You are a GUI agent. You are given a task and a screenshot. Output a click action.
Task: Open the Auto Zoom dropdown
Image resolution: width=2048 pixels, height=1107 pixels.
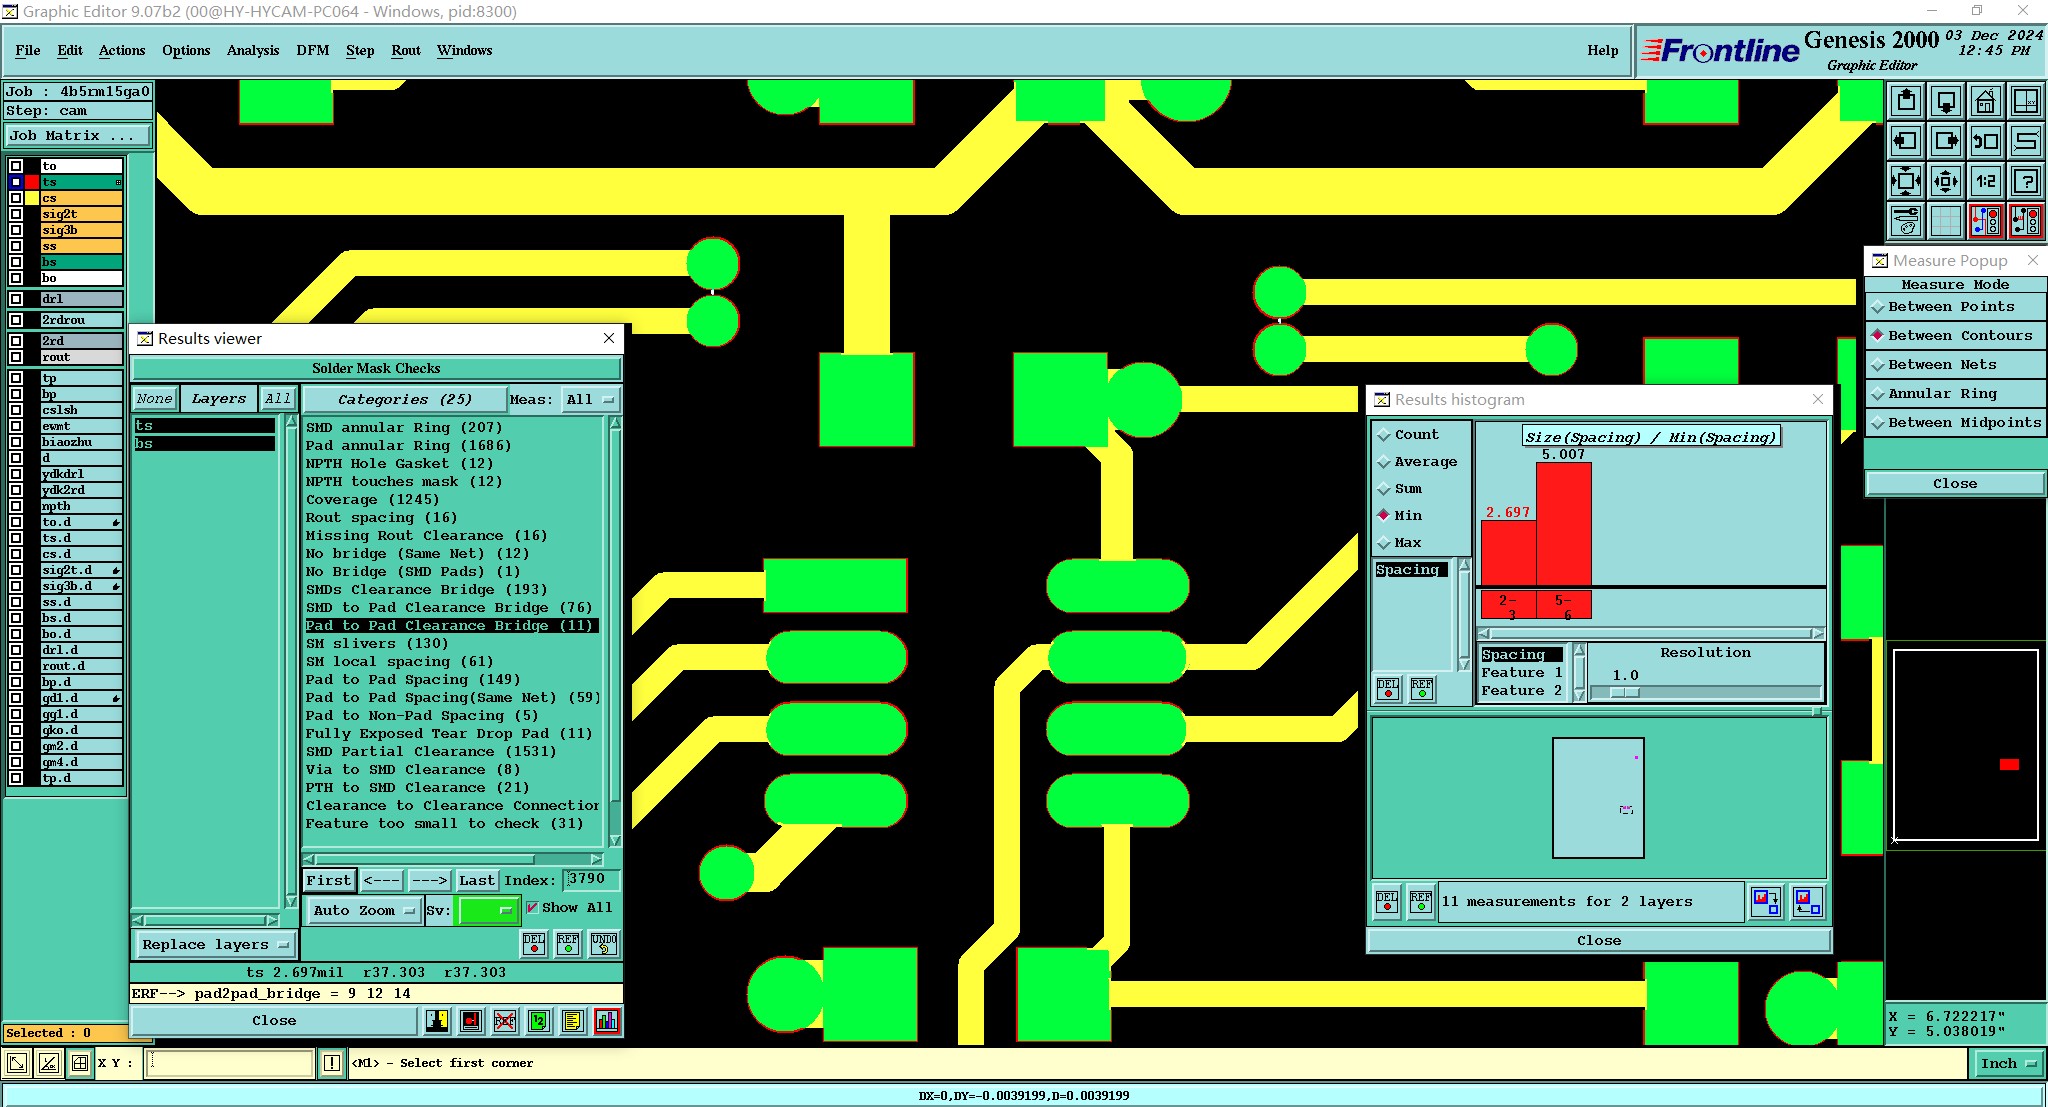(x=363, y=910)
